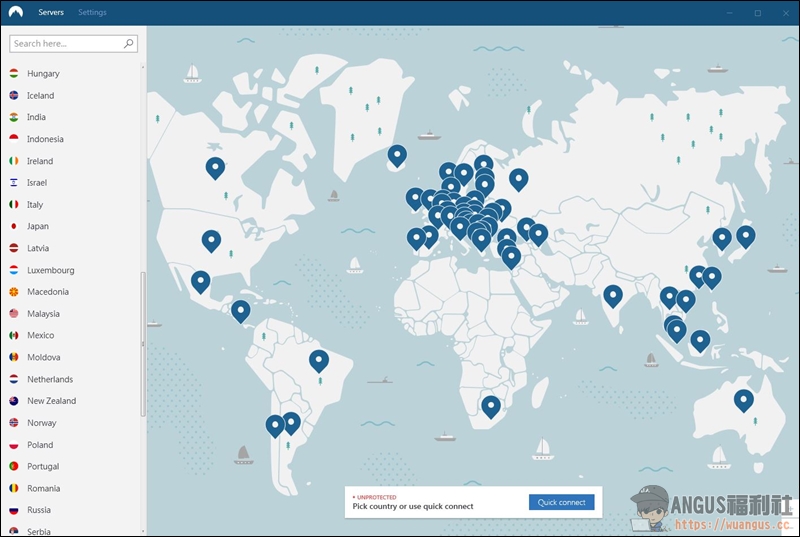
Task: Click the Chile map pin
Action: (x=275, y=426)
